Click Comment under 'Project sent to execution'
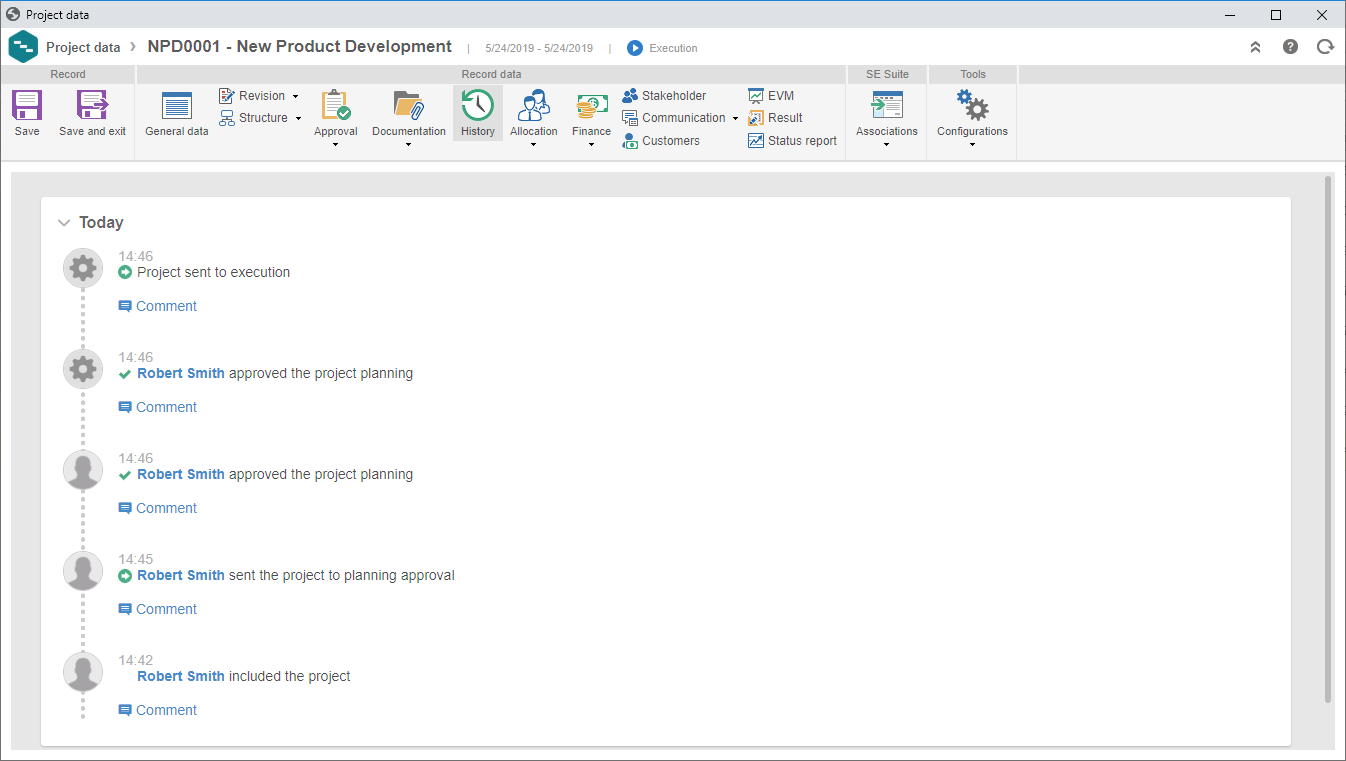The width and height of the screenshot is (1346, 761). [x=158, y=306]
